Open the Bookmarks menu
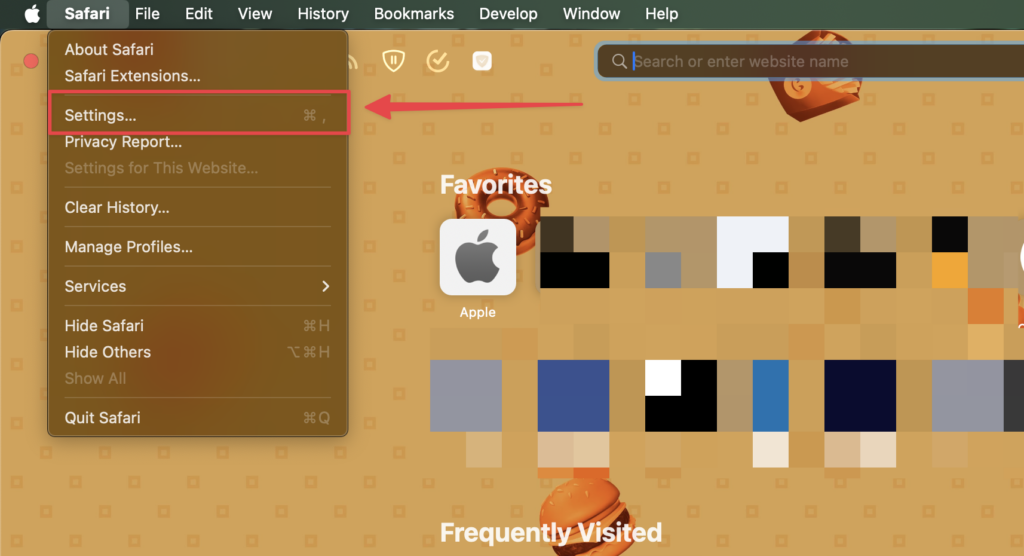 click(414, 14)
